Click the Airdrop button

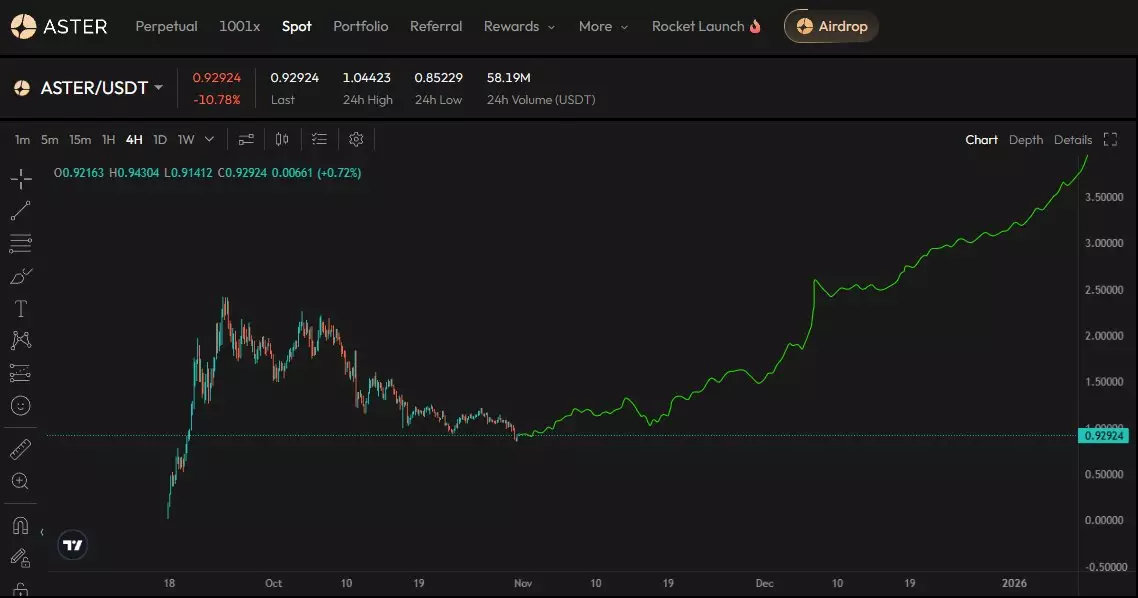pyautogui.click(x=831, y=26)
